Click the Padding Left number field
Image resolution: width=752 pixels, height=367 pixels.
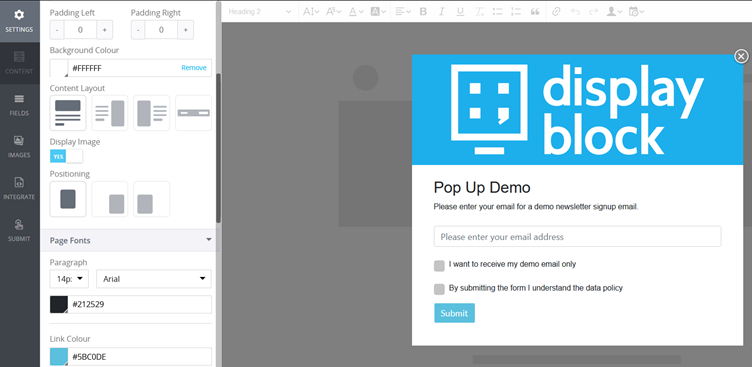tap(80, 30)
